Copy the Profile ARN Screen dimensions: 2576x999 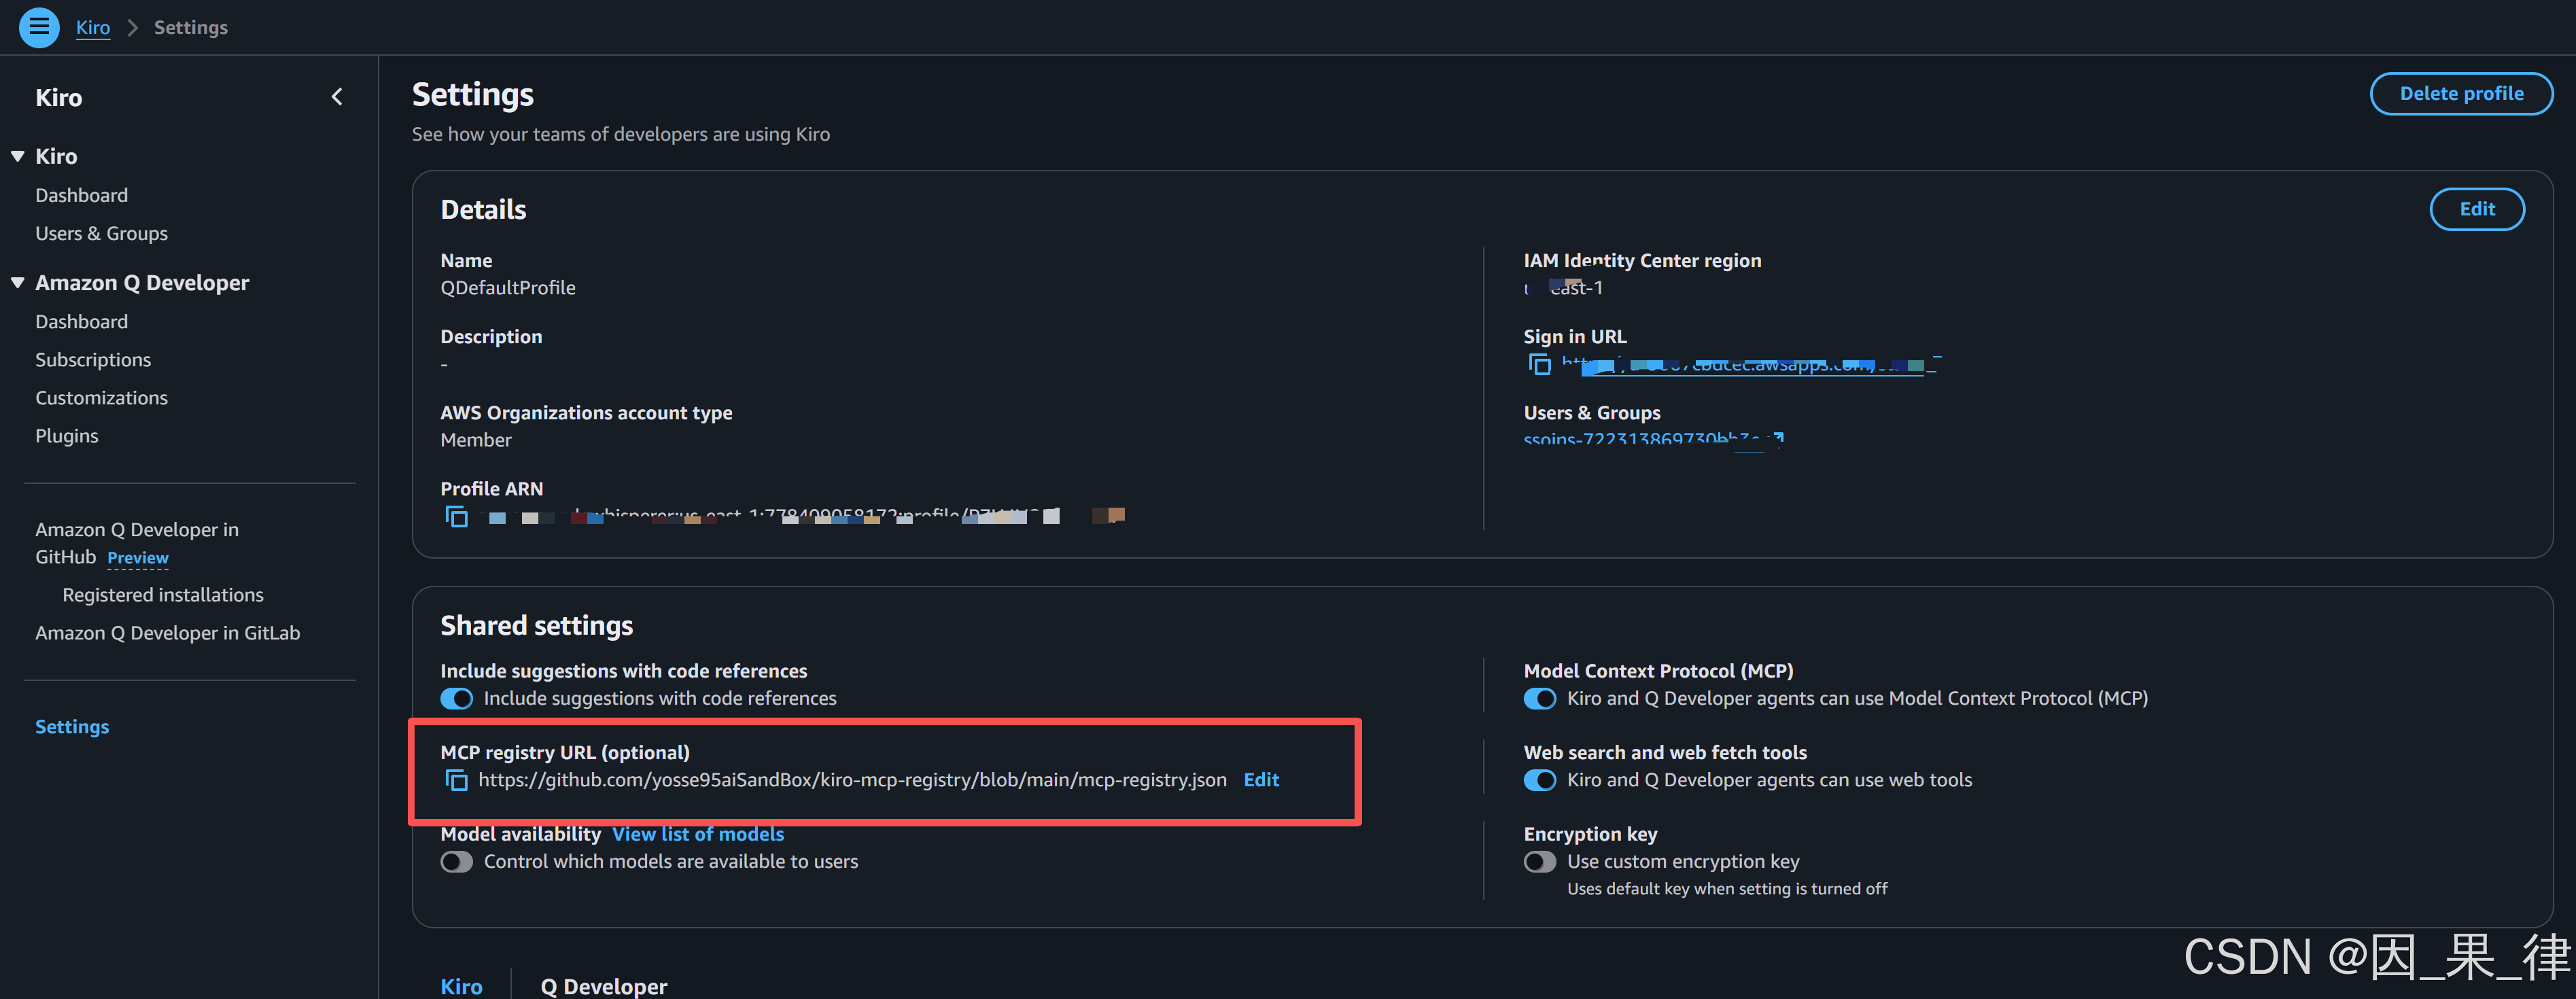(456, 516)
